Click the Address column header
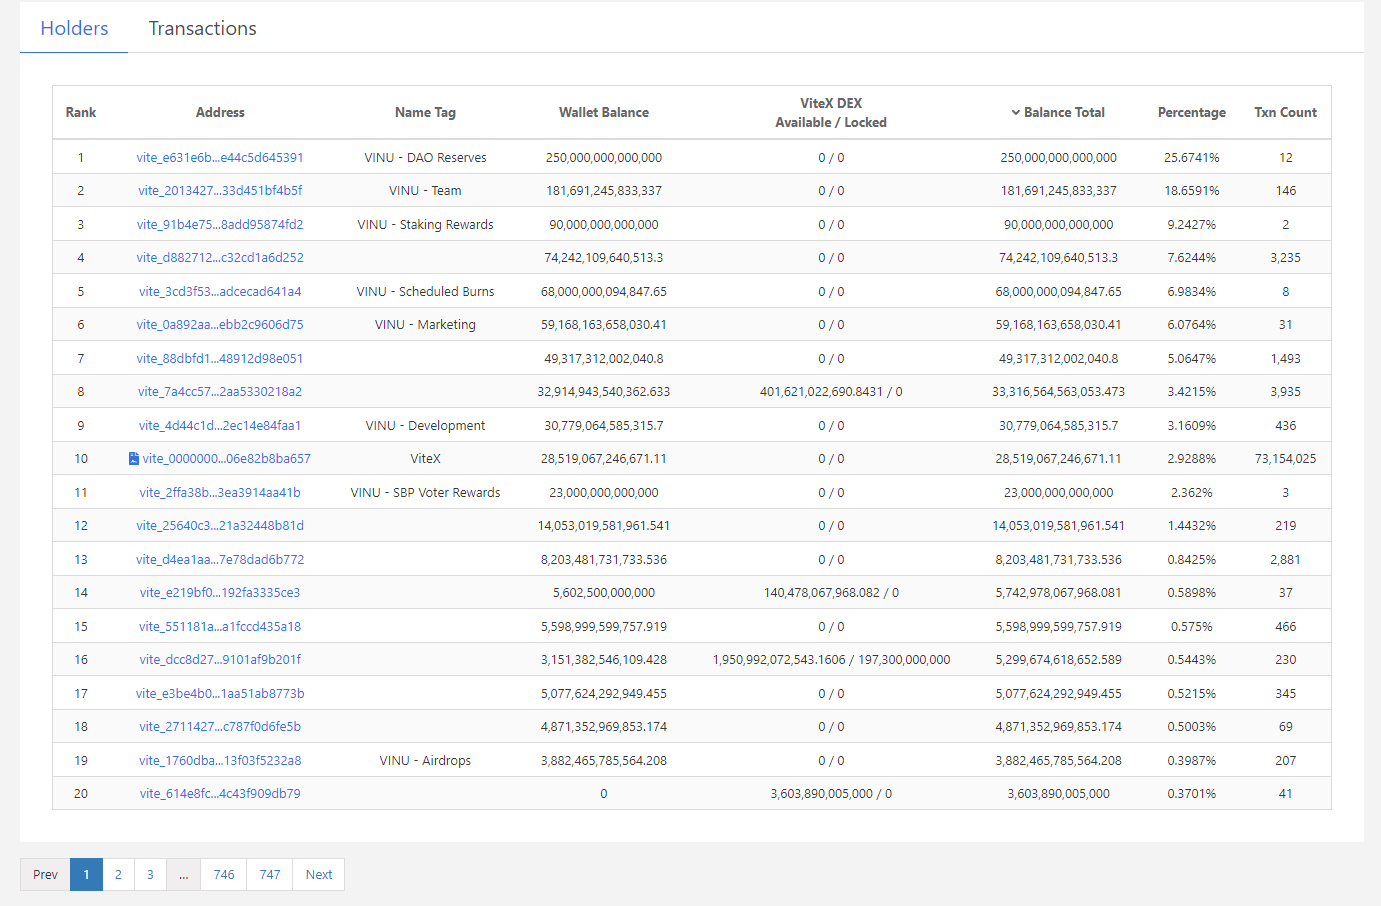 click(x=220, y=113)
